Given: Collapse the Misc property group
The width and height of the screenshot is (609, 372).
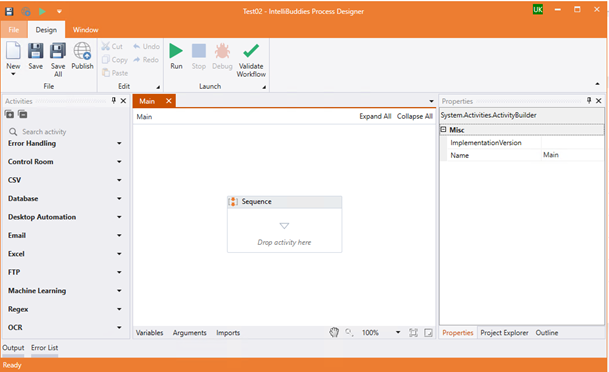Looking at the screenshot, I should (x=443, y=130).
